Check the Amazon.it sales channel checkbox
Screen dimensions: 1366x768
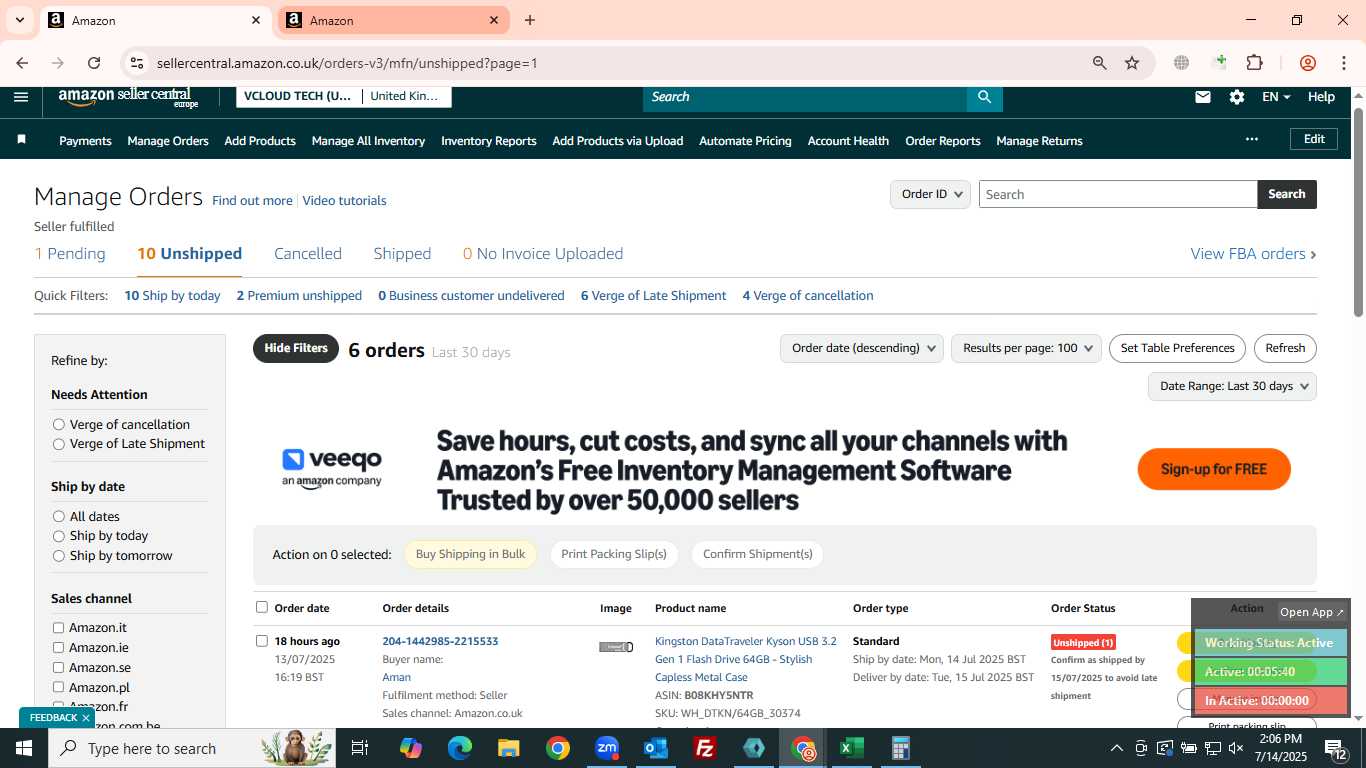click(x=58, y=628)
